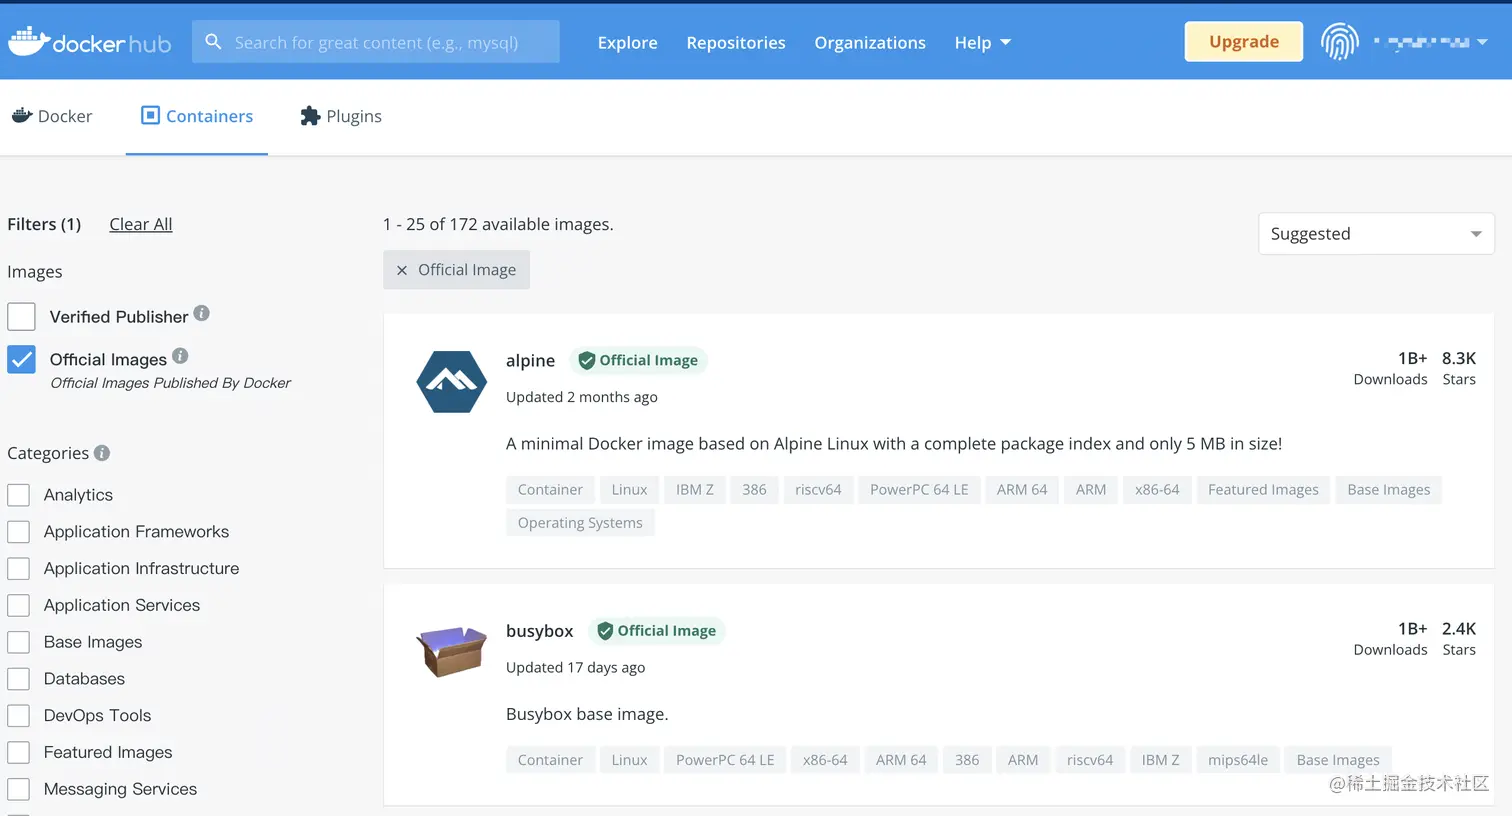Select Application Infrastructure checkbox

click(19, 569)
